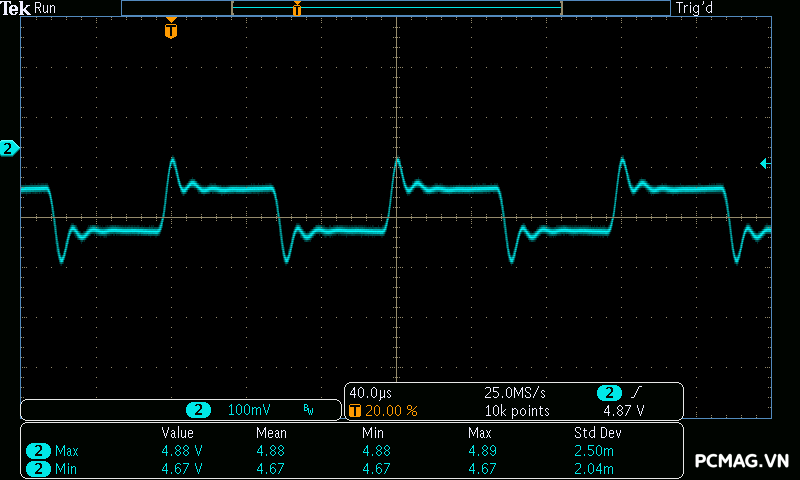
Task: Select the channel 2 badge beside 100mV
Action: pos(199,410)
